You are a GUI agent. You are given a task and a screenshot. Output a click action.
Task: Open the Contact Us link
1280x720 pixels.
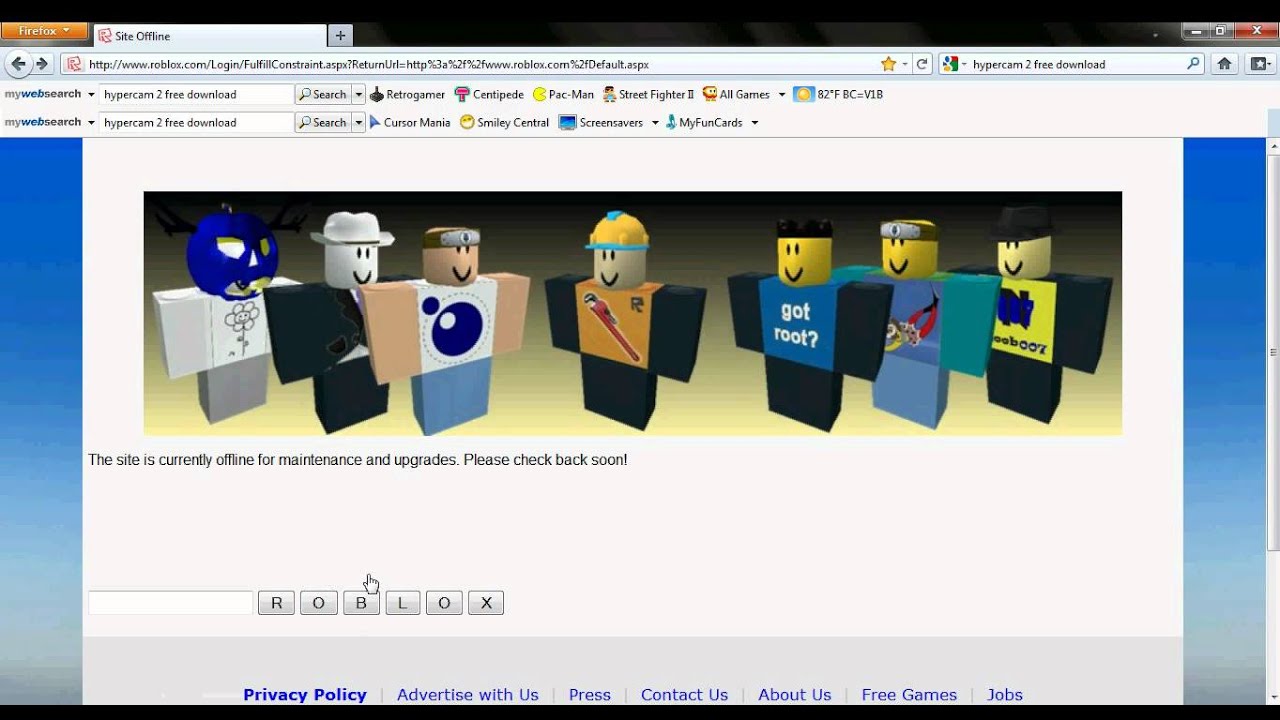pos(684,694)
